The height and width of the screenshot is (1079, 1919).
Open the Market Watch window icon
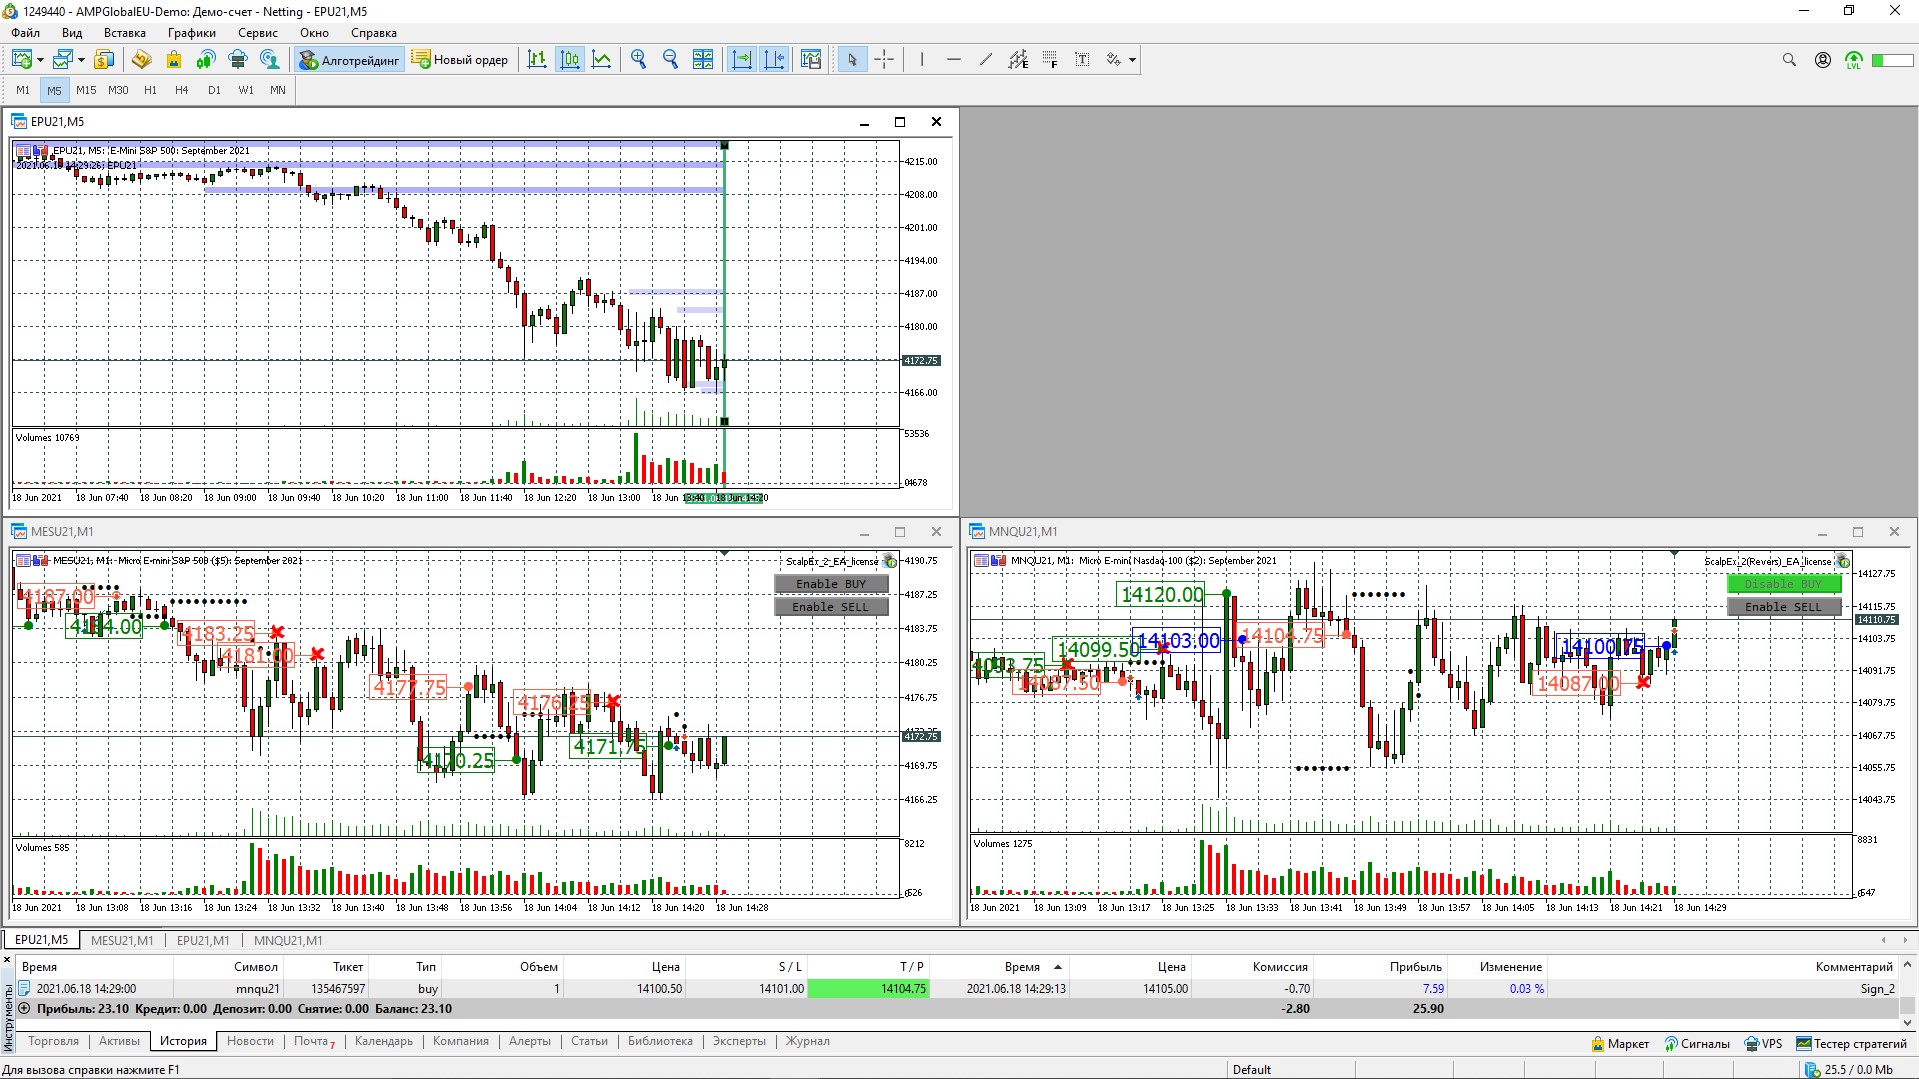click(104, 60)
